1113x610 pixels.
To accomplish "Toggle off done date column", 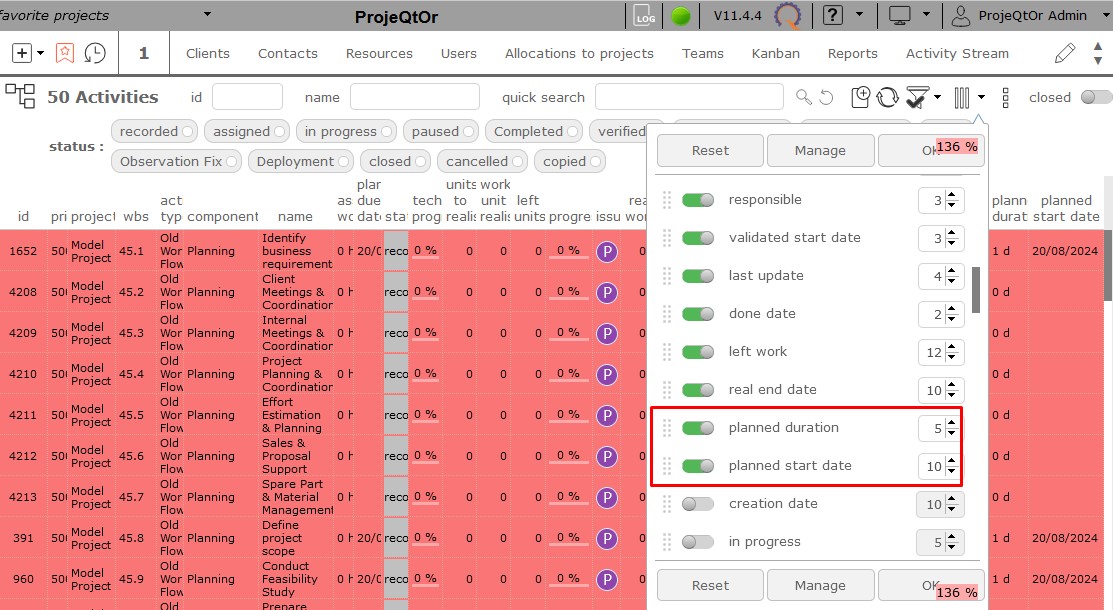I will point(698,314).
